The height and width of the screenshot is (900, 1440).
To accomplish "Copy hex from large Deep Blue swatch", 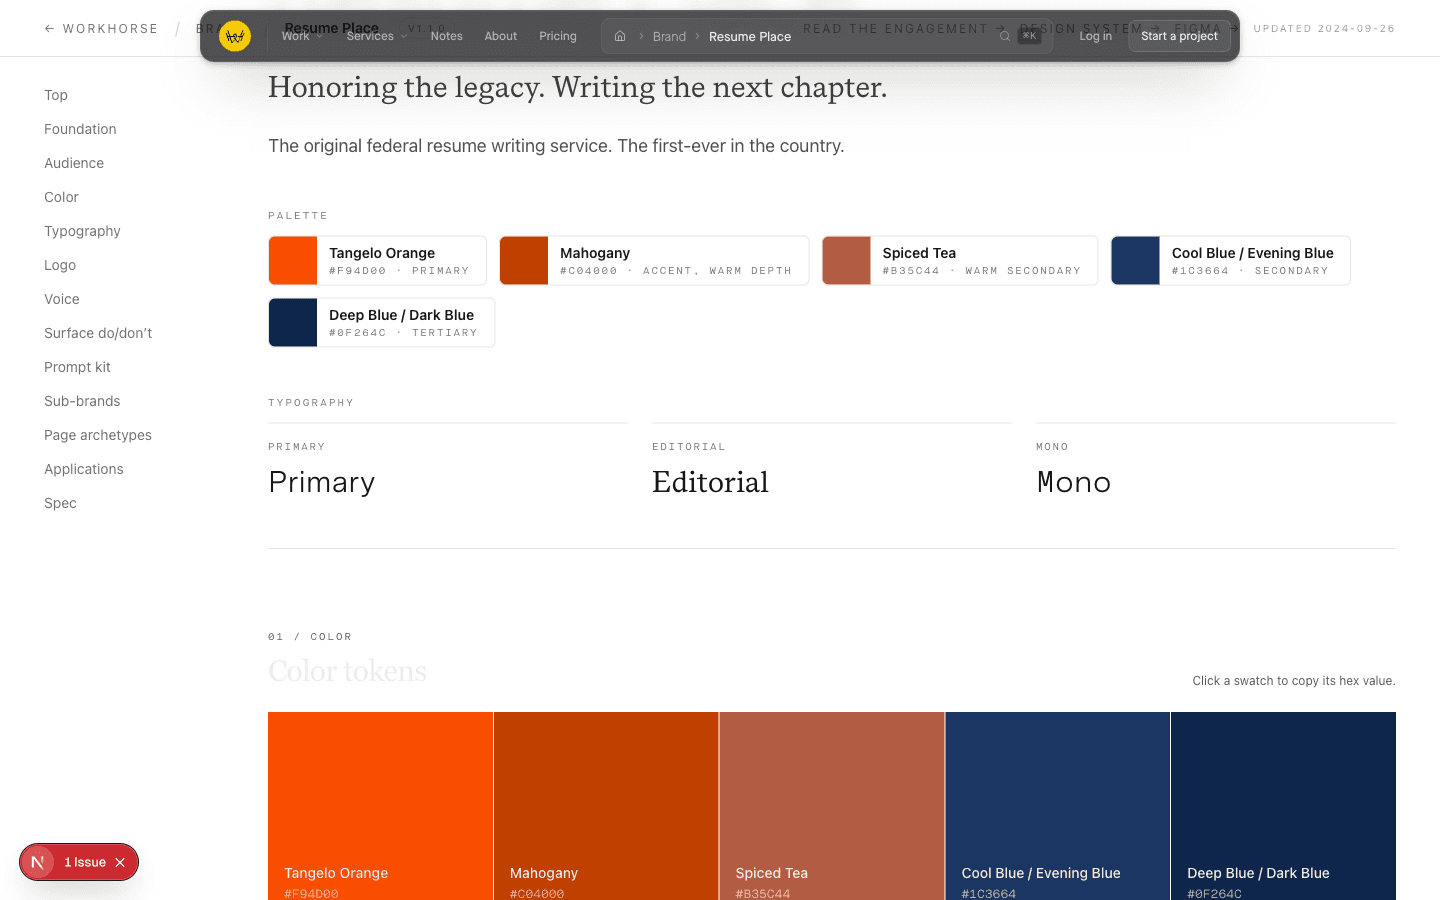I will coord(1283,806).
